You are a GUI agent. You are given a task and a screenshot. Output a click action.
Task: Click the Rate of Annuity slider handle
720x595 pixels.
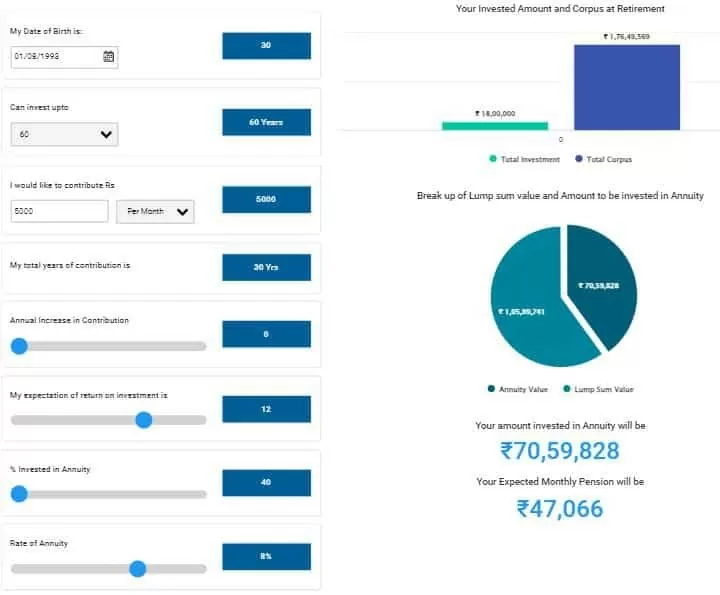137,568
